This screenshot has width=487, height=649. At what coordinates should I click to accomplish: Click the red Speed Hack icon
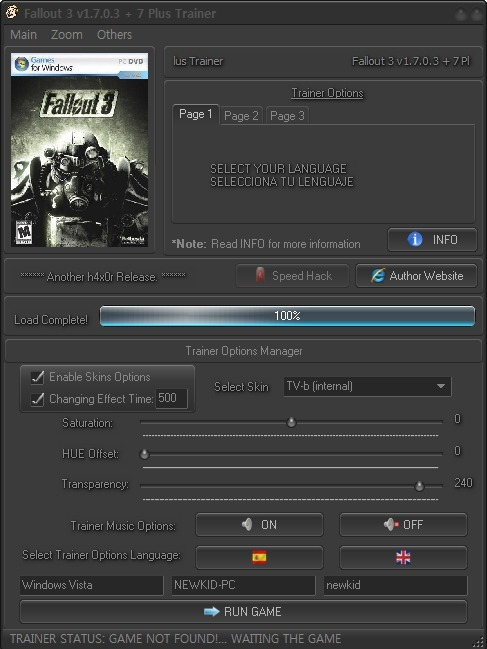260,276
